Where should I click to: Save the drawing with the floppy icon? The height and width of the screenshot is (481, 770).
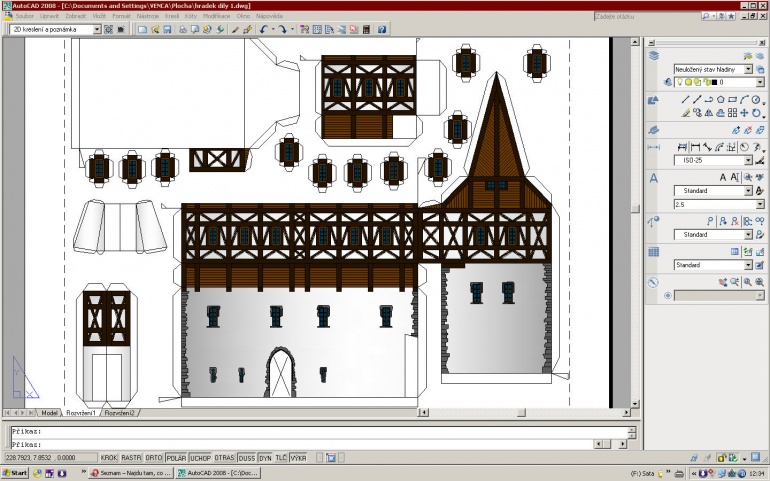167,29
